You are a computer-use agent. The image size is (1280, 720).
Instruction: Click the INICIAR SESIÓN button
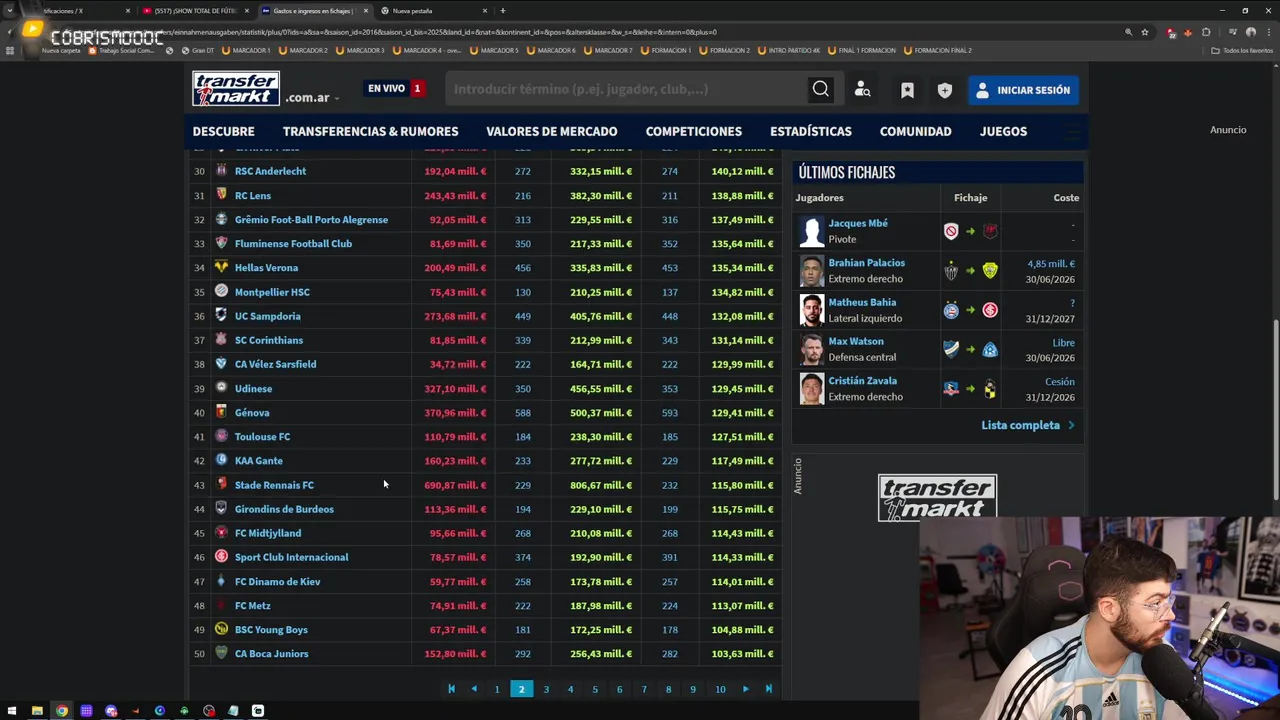[1023, 90]
